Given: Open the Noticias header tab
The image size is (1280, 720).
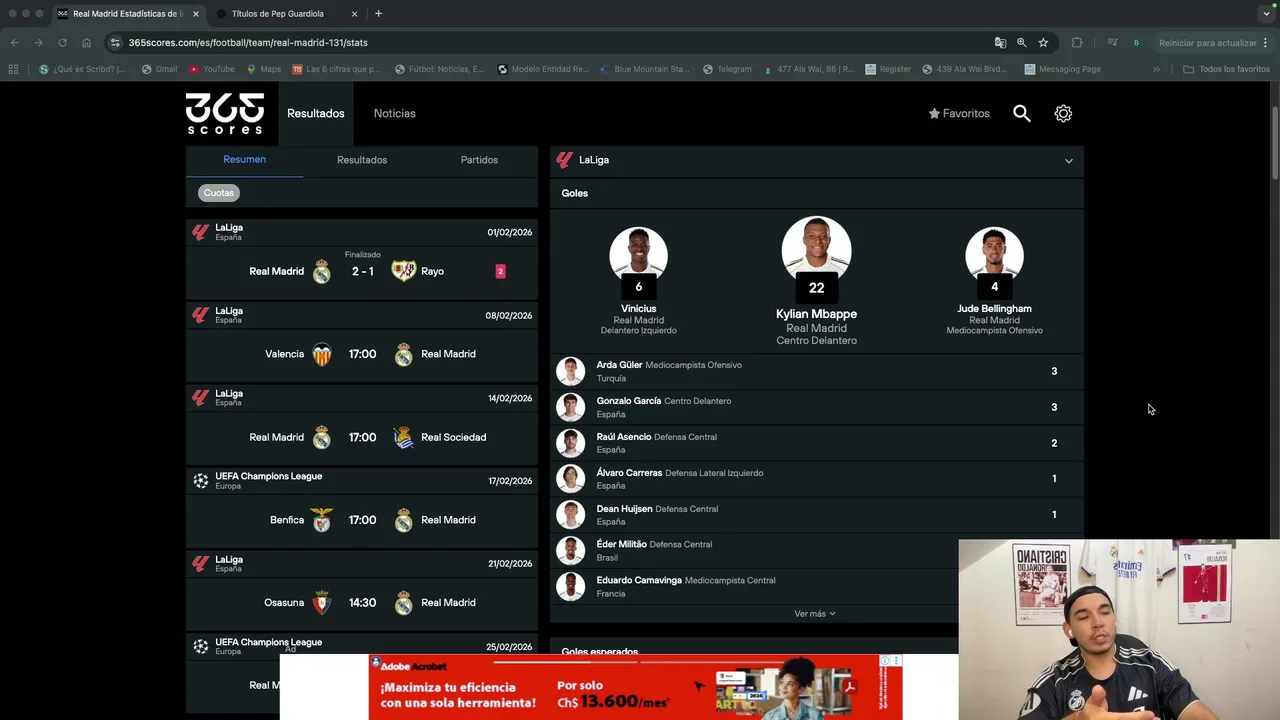Looking at the screenshot, I should click(394, 113).
